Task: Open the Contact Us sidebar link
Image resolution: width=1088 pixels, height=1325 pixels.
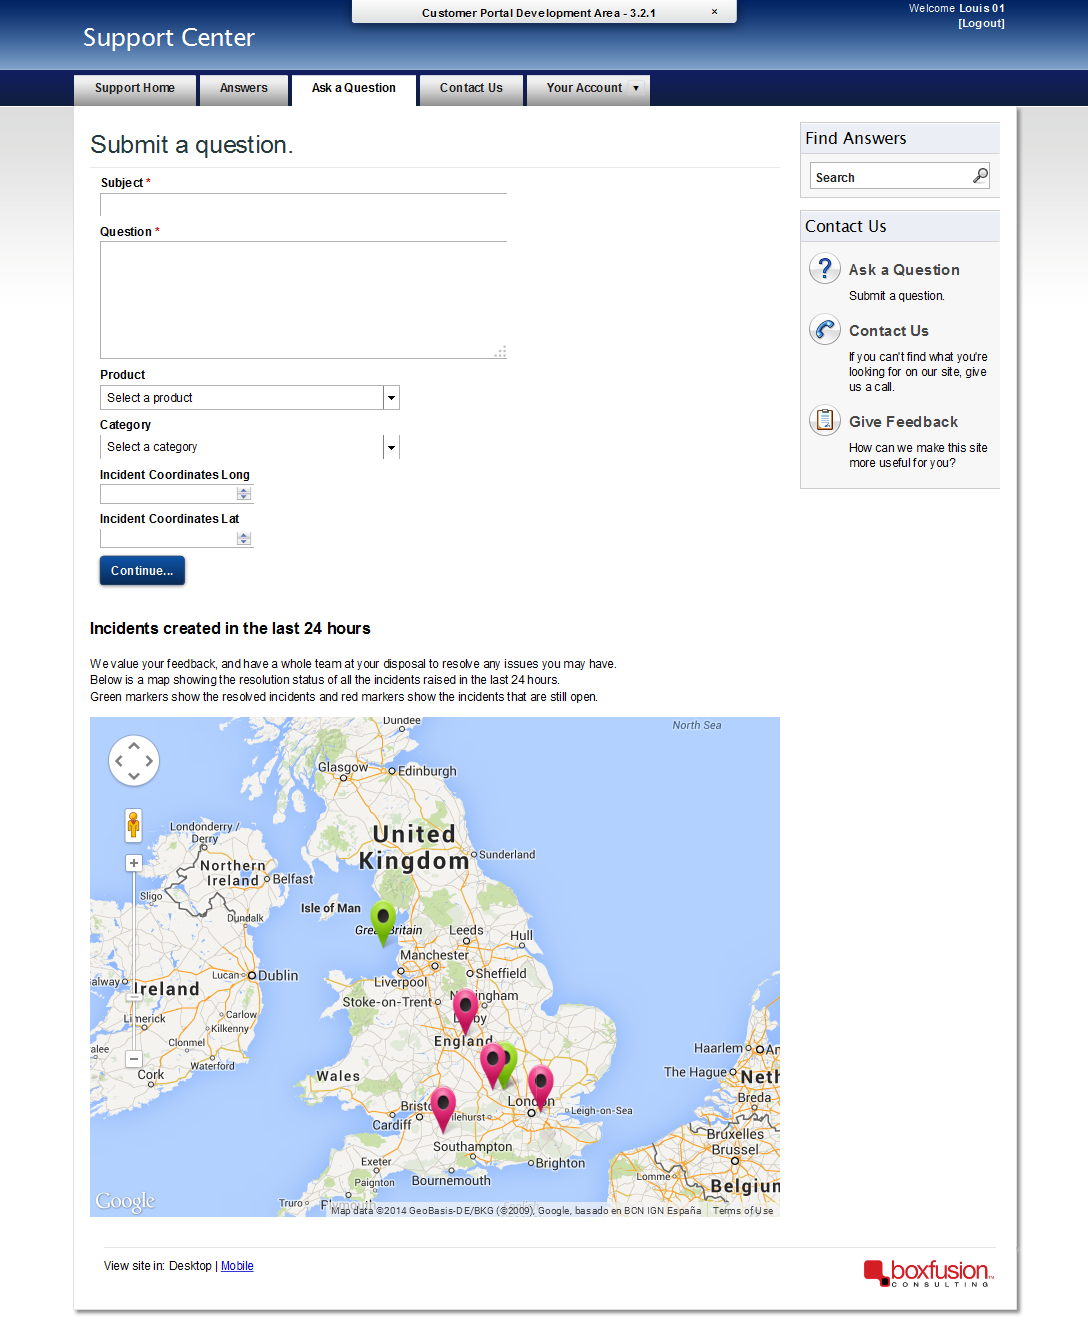Action: (889, 331)
